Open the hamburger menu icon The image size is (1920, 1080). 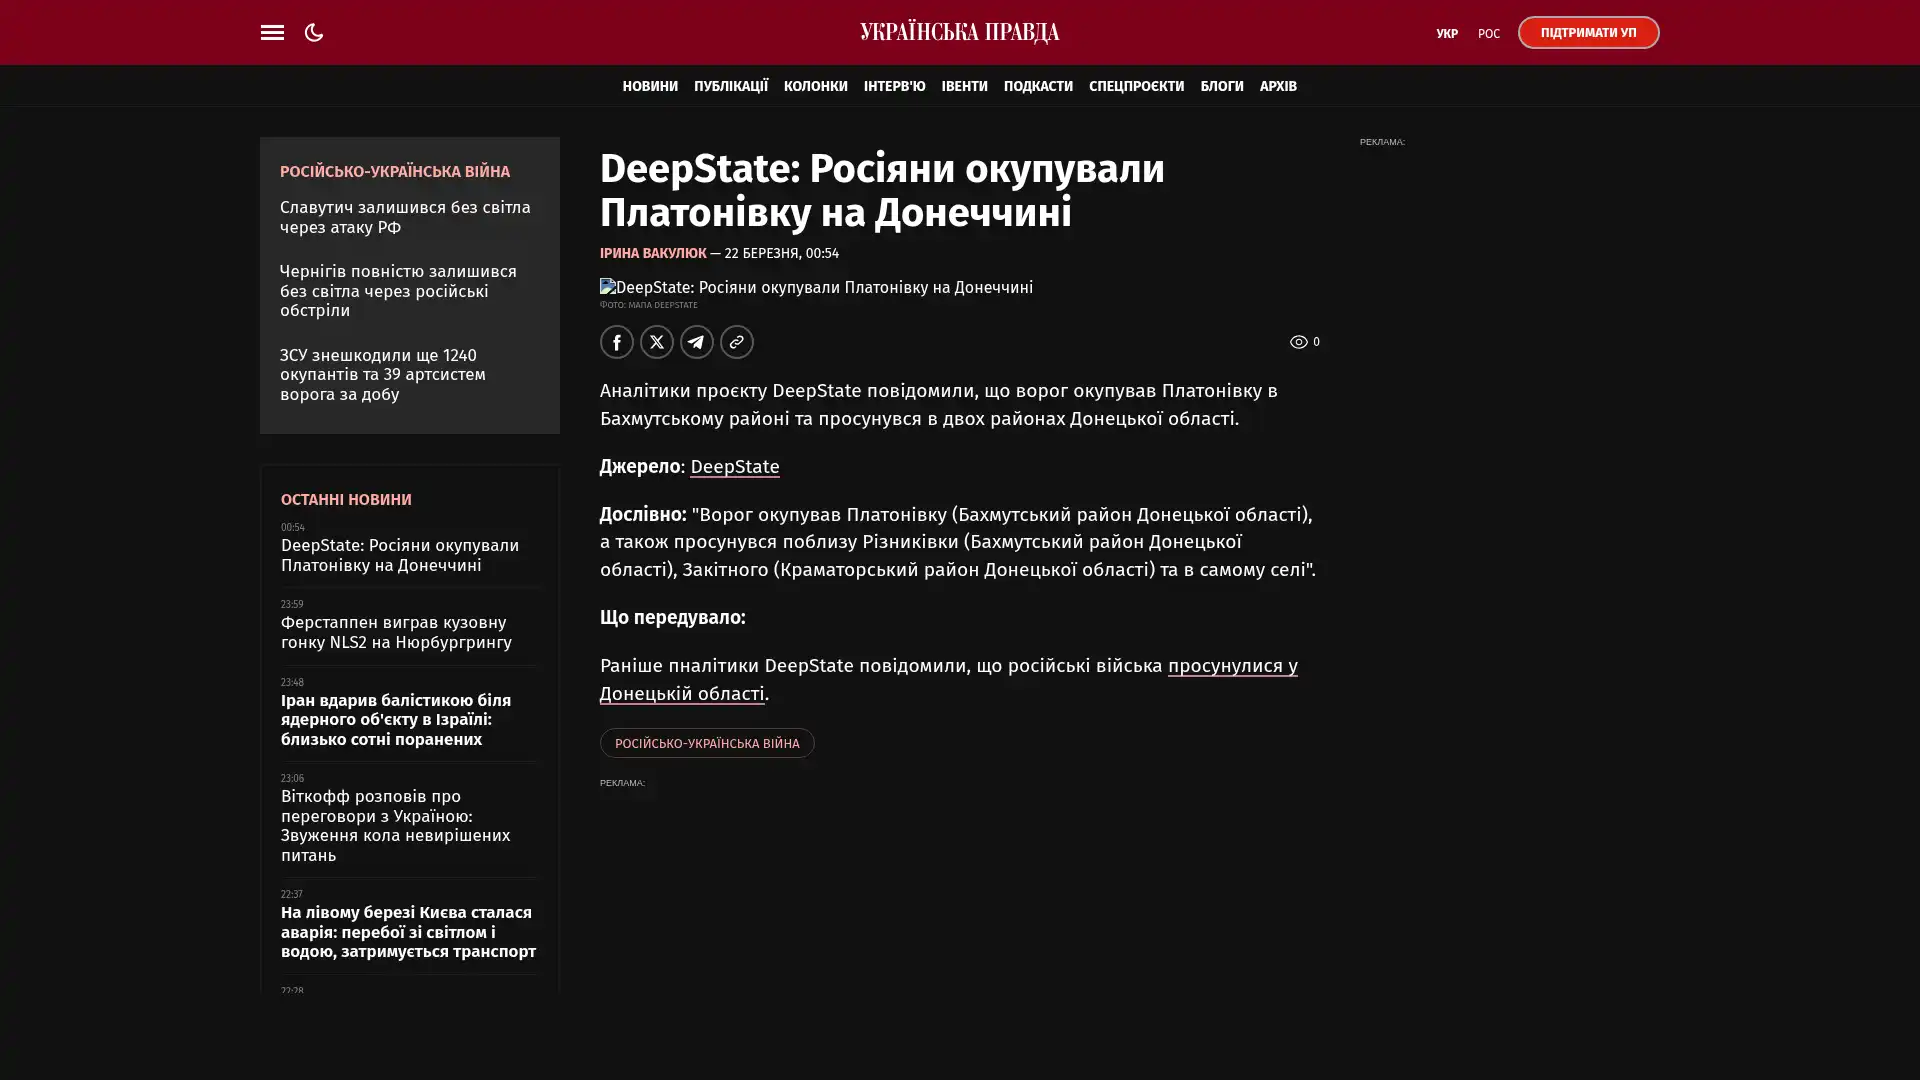tap(272, 32)
